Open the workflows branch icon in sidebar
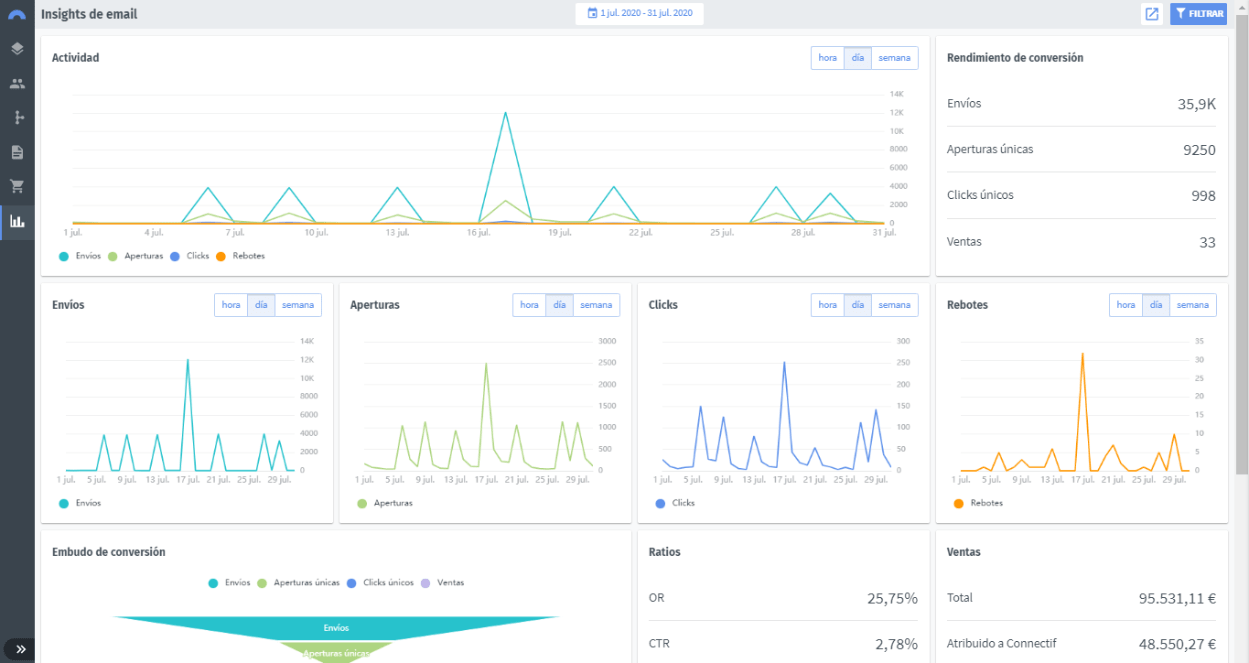The height and width of the screenshot is (663, 1249). tap(17, 117)
